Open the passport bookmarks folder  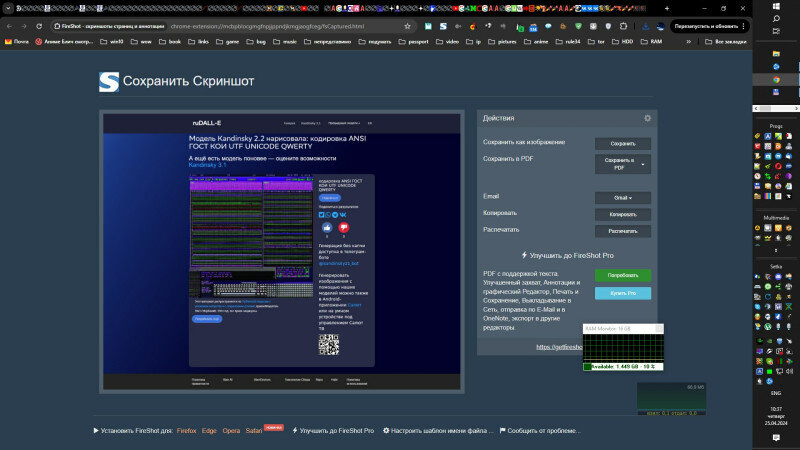click(413, 42)
